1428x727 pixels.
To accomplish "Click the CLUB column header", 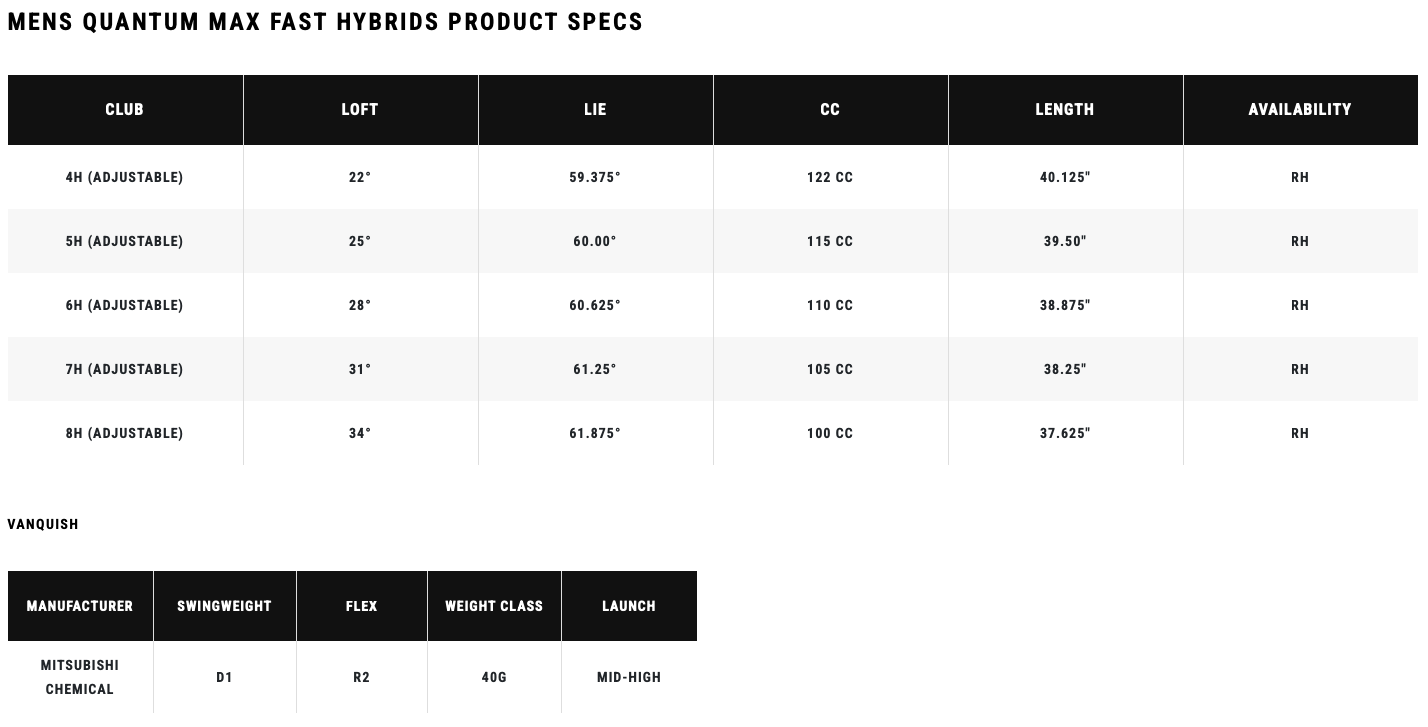I will click(125, 110).
